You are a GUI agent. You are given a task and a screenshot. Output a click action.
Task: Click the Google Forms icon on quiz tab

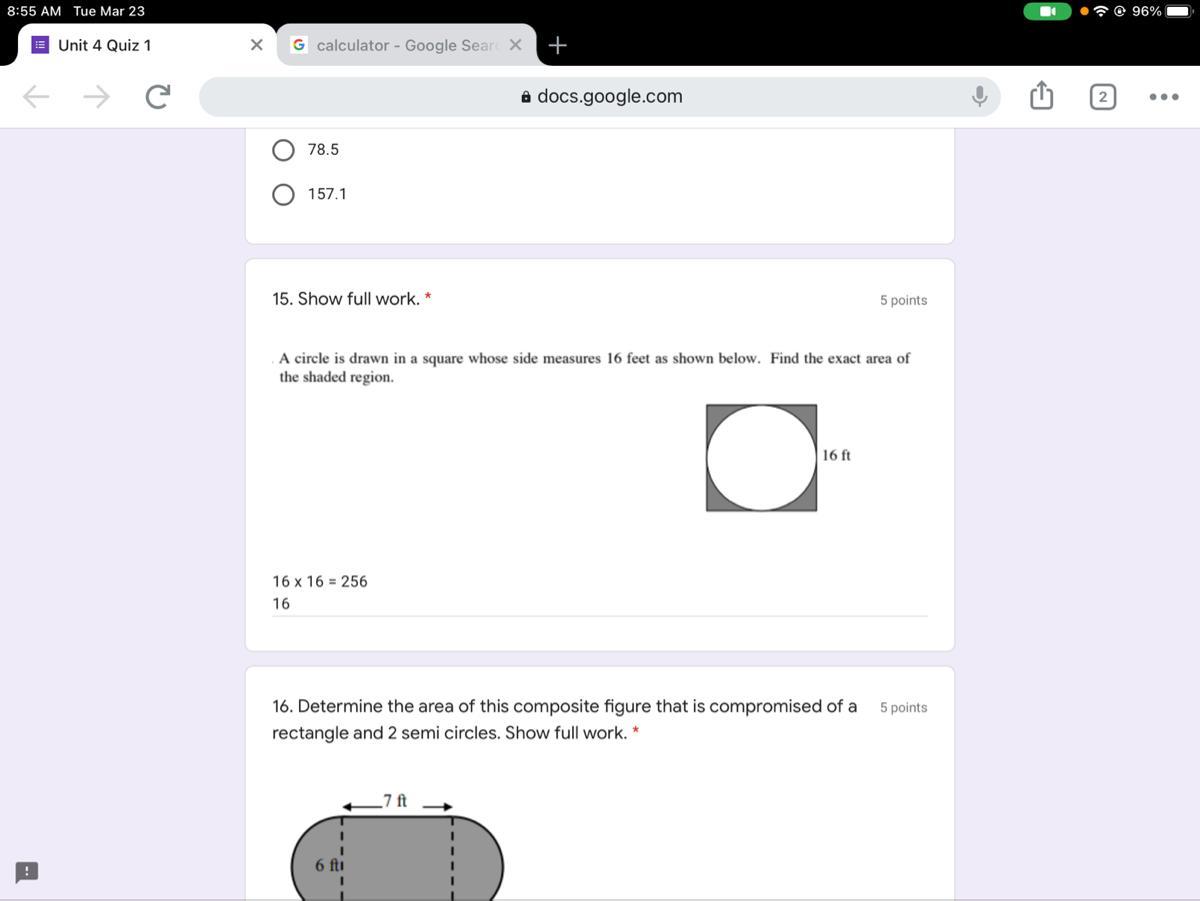click(x=40, y=45)
